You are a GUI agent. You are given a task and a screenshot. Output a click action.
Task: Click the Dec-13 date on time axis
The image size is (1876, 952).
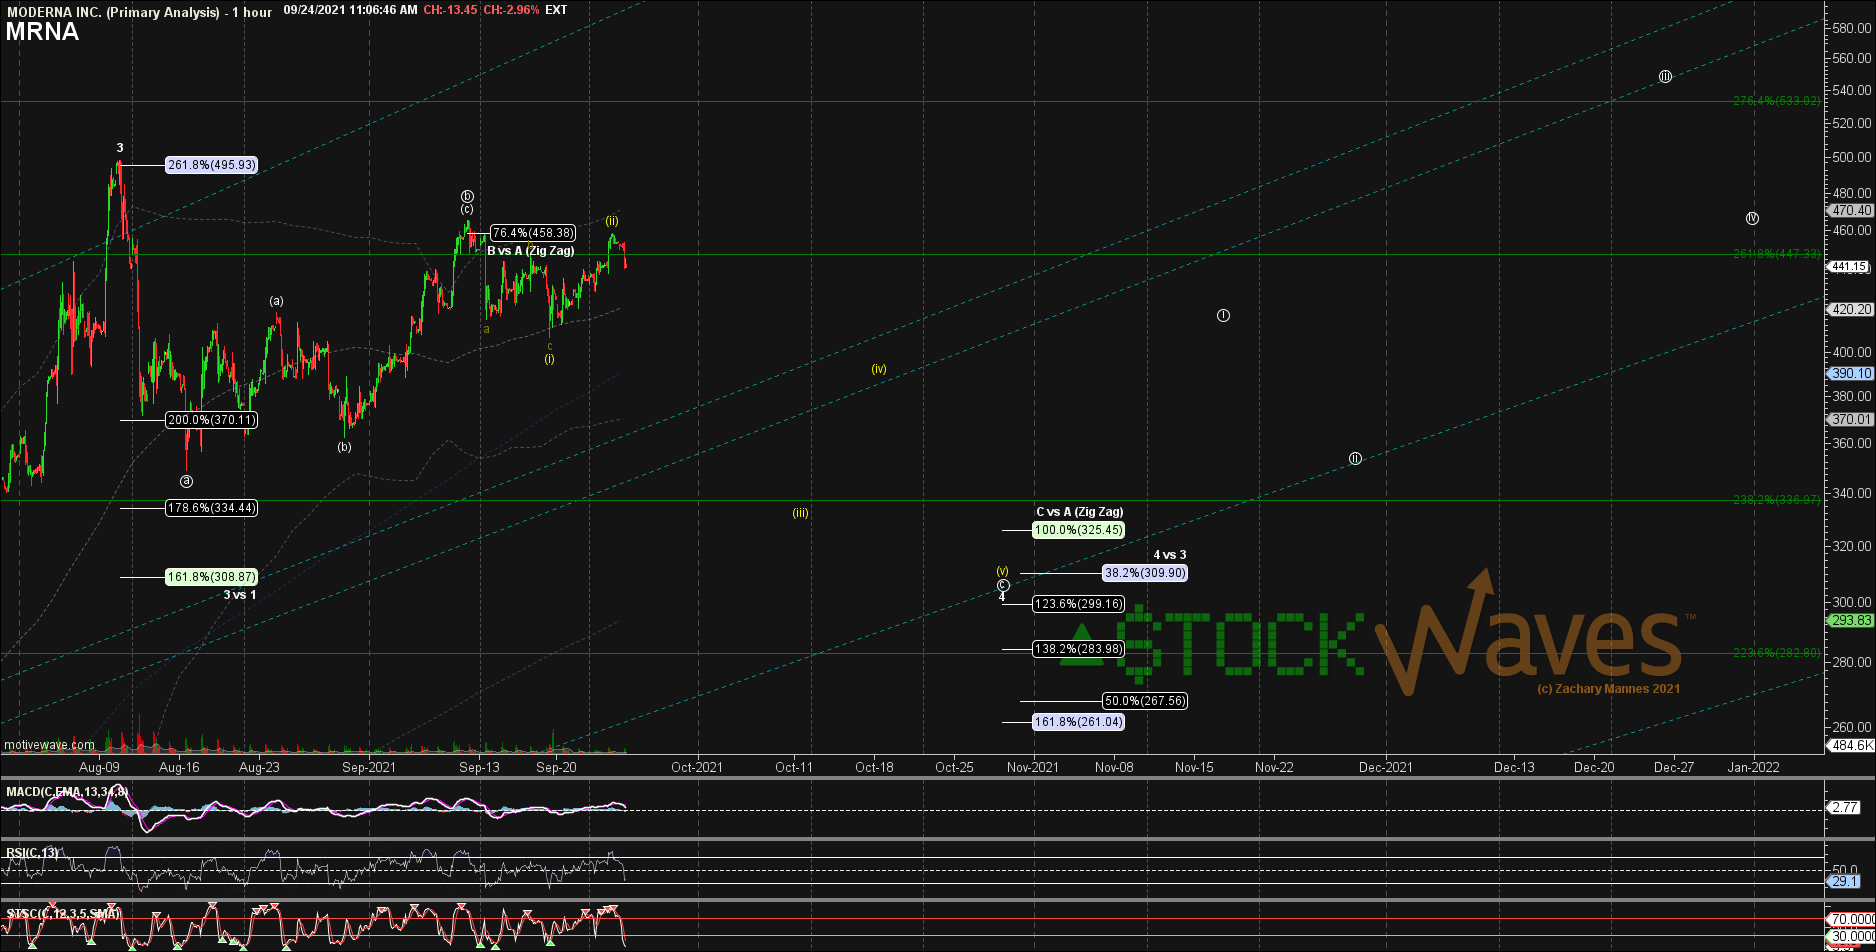coord(1514,768)
